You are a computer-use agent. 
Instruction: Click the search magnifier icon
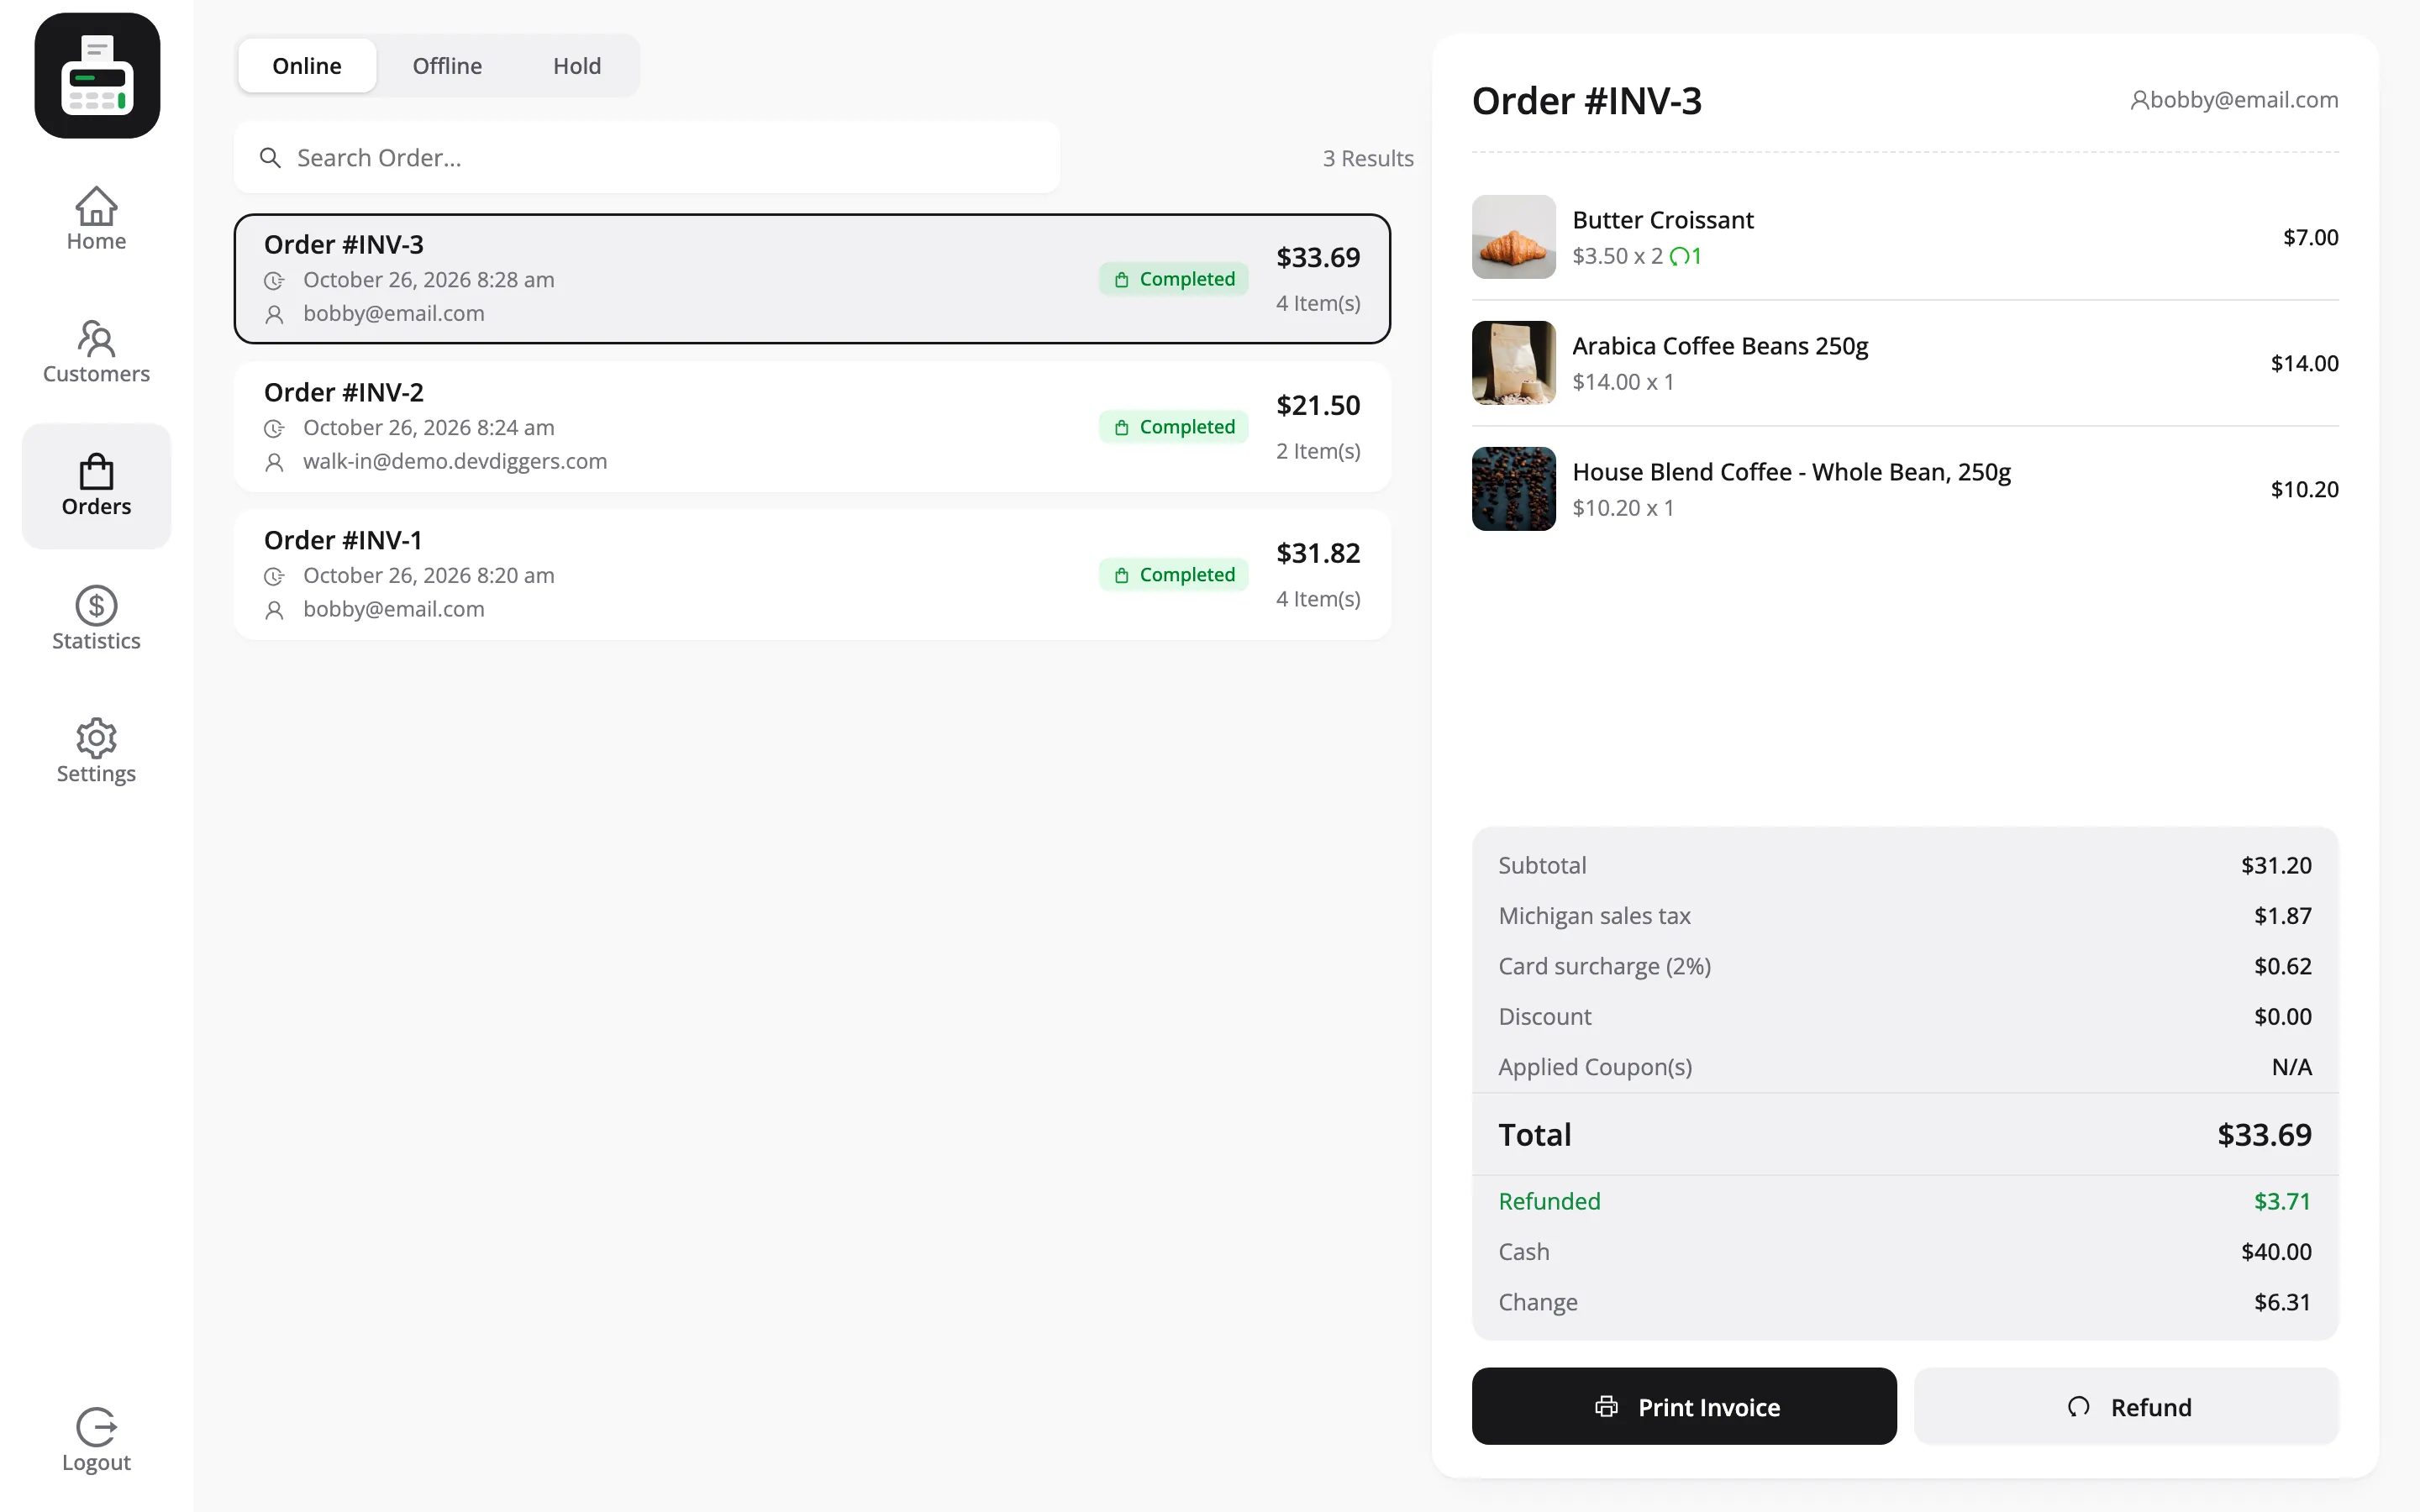pos(270,158)
